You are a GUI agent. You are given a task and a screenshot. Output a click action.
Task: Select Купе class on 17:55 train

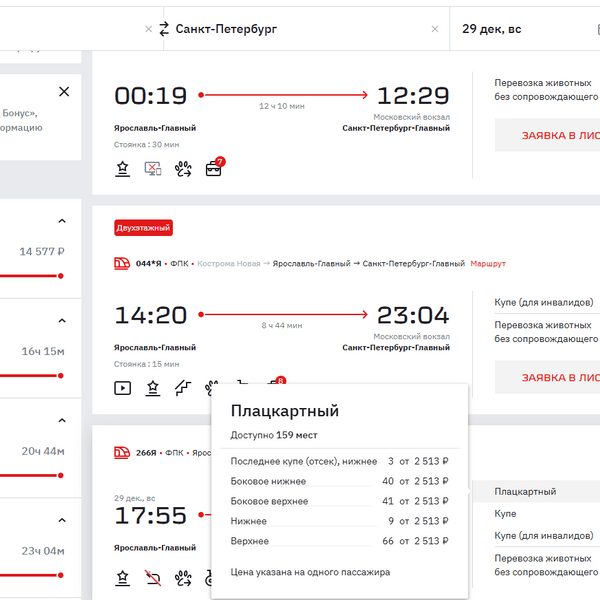(x=505, y=514)
